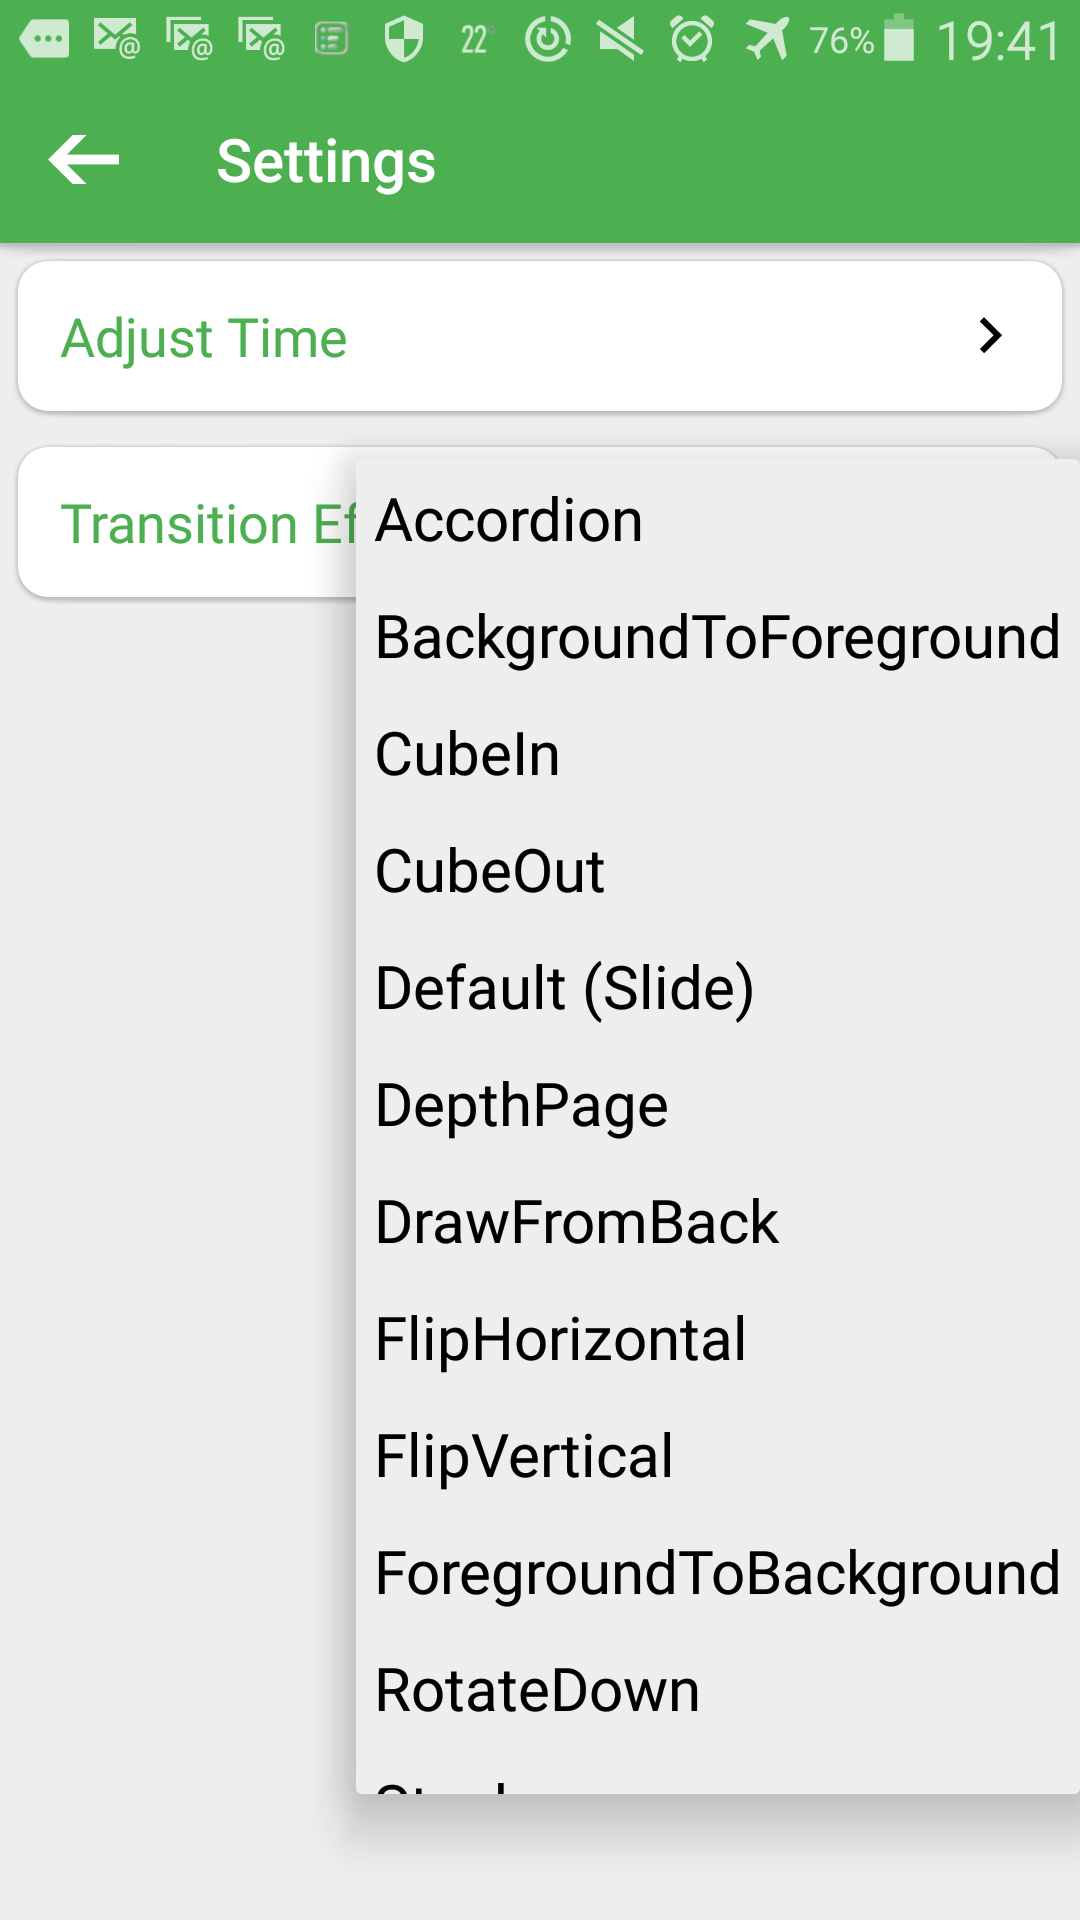Image resolution: width=1080 pixels, height=1920 pixels.
Task: Pick CubeOut from the dropdown list
Action: click(x=718, y=871)
